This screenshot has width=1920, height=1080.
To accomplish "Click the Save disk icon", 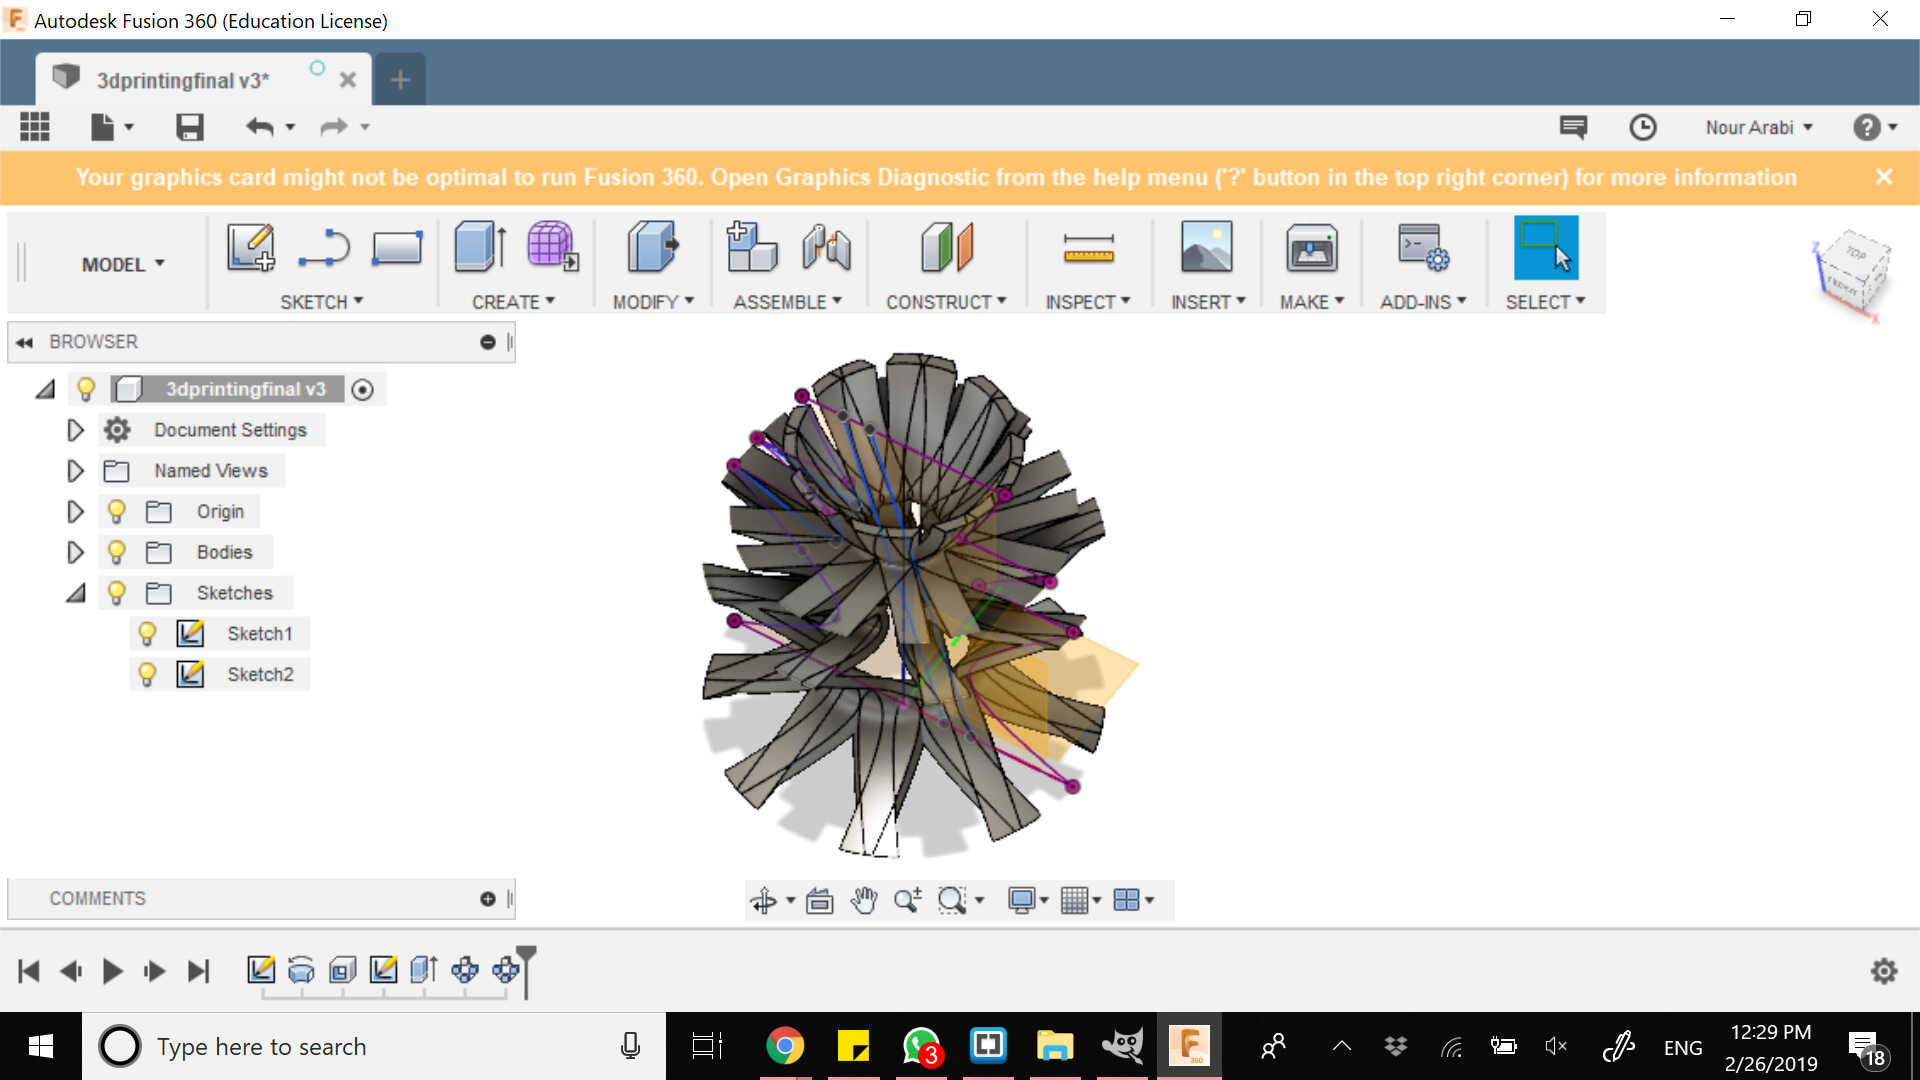I will pyautogui.click(x=189, y=127).
